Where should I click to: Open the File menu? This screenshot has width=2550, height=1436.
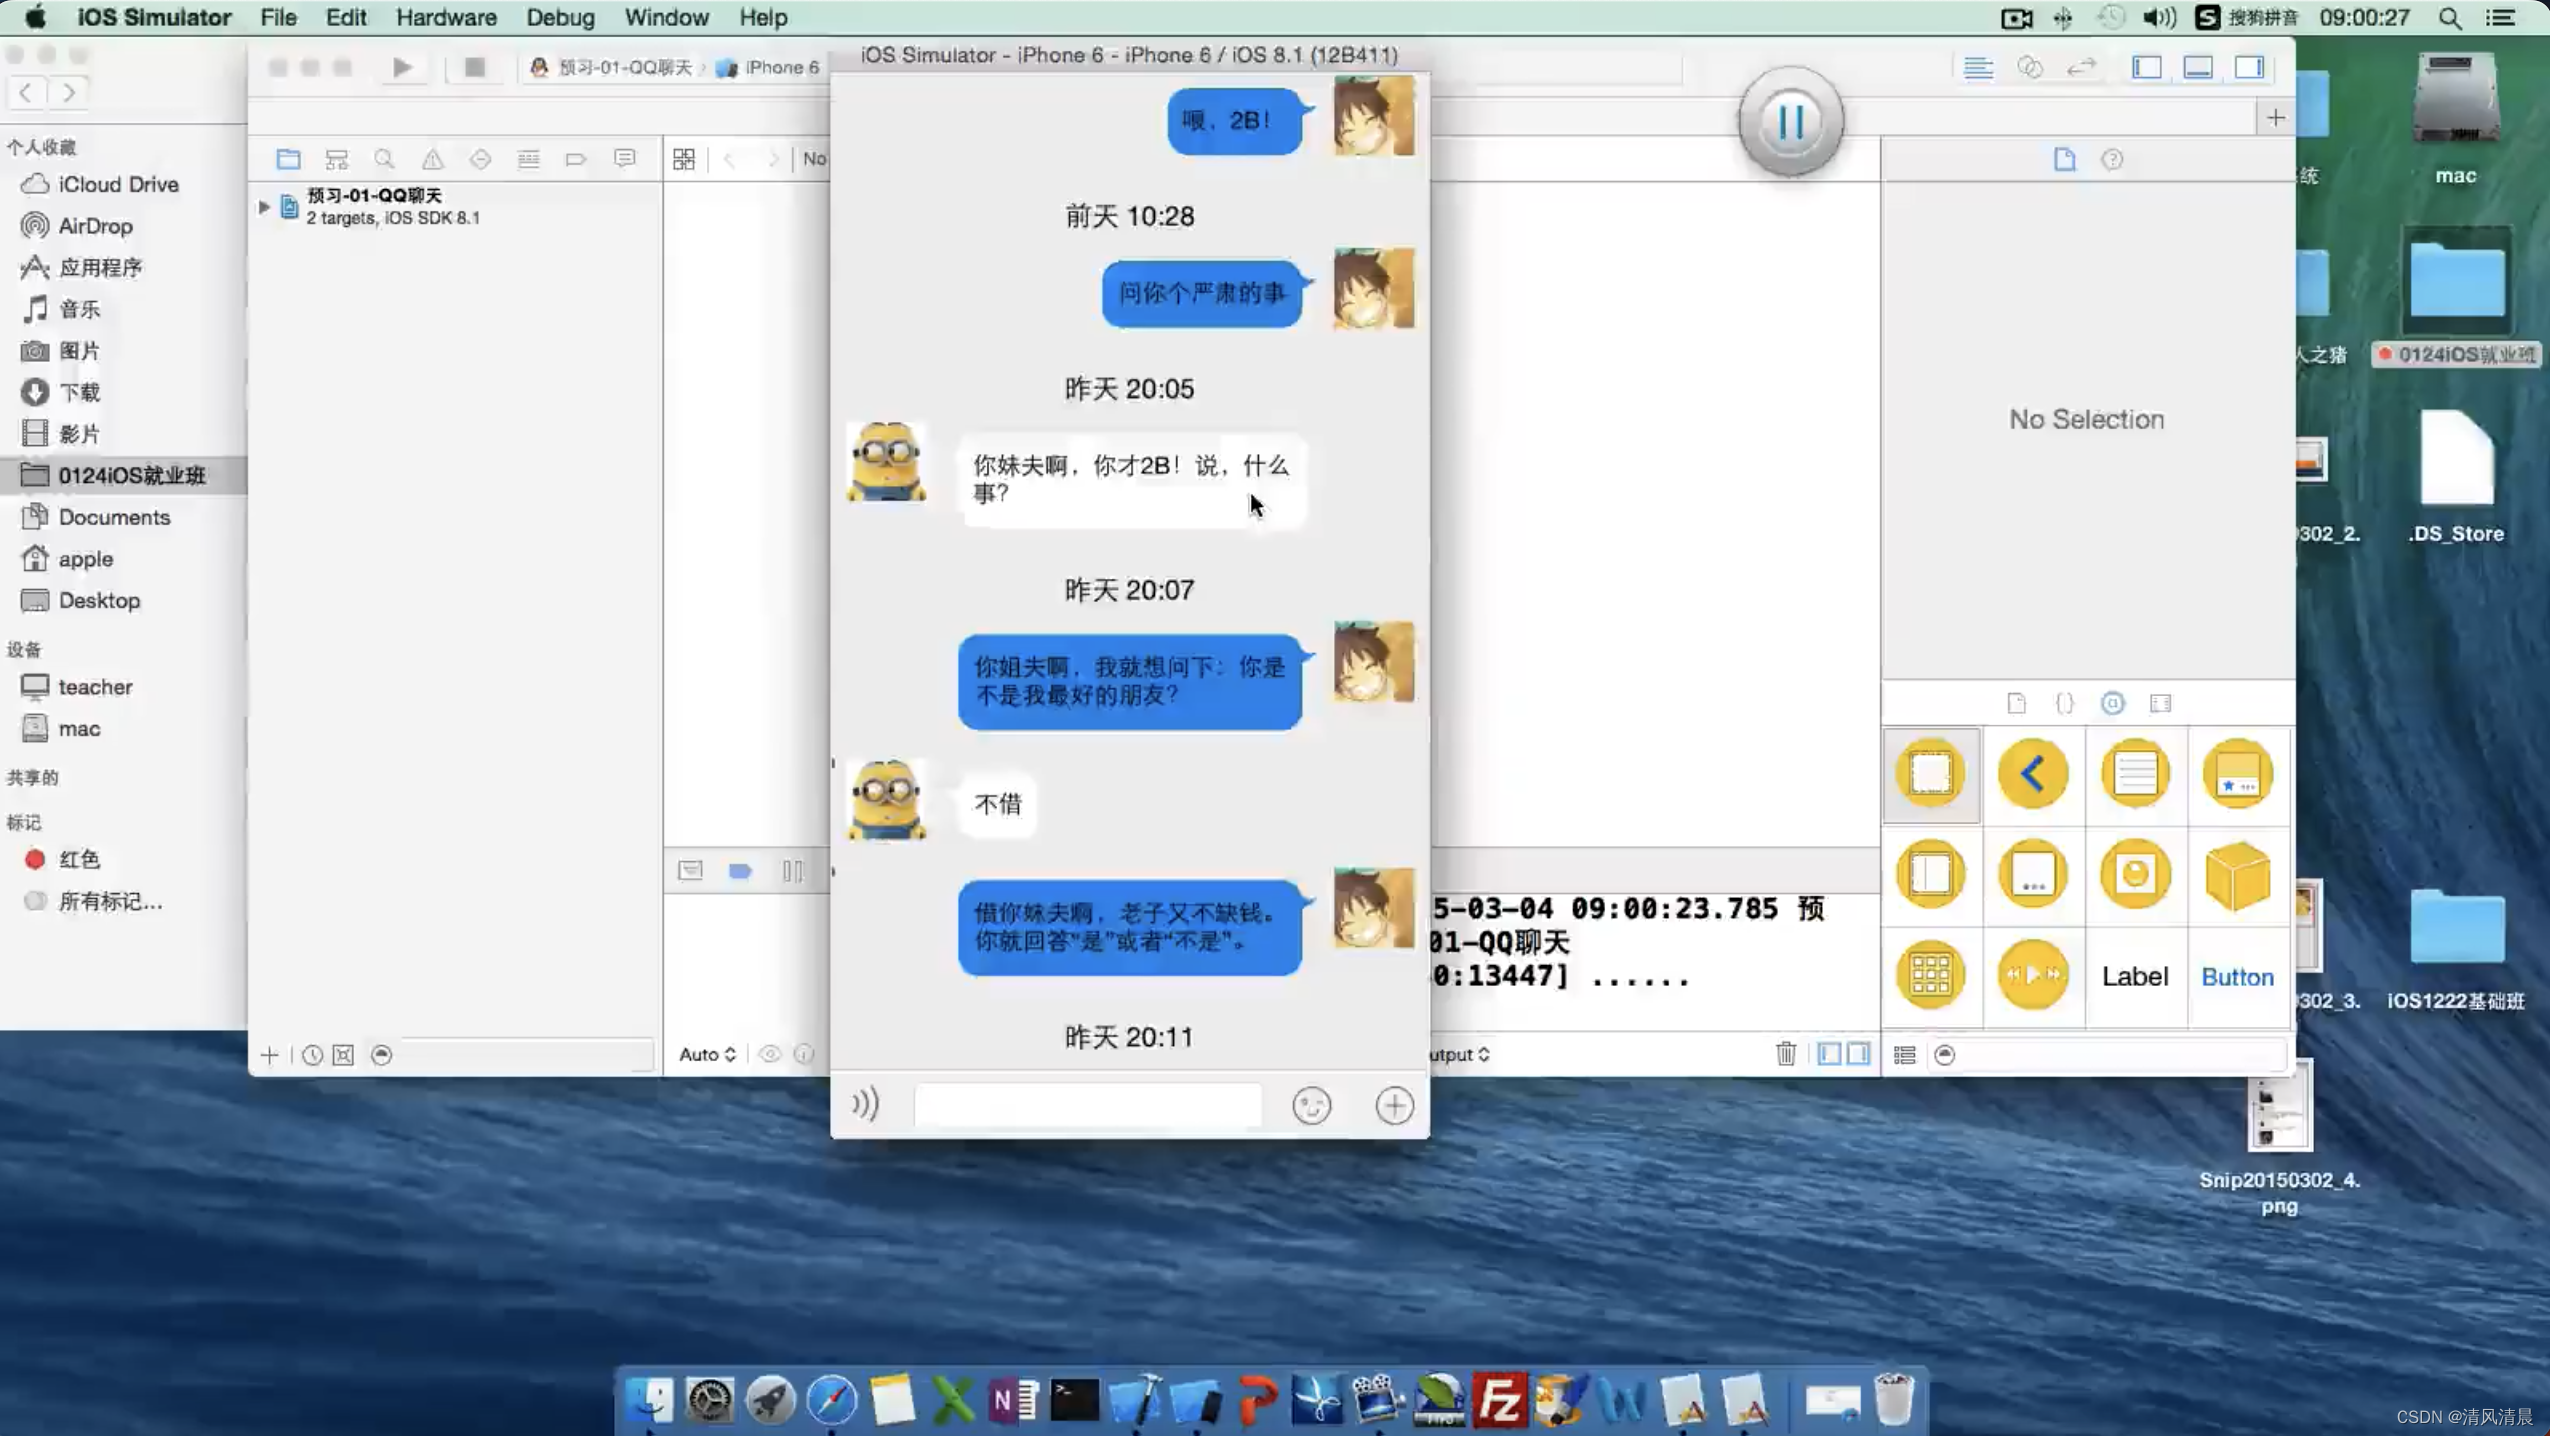click(x=278, y=17)
